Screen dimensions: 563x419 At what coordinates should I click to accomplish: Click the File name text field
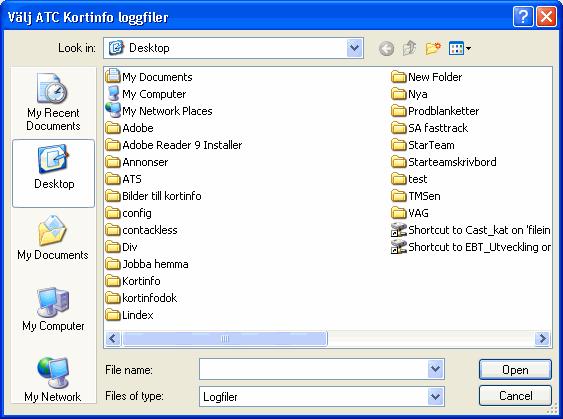[314, 369]
